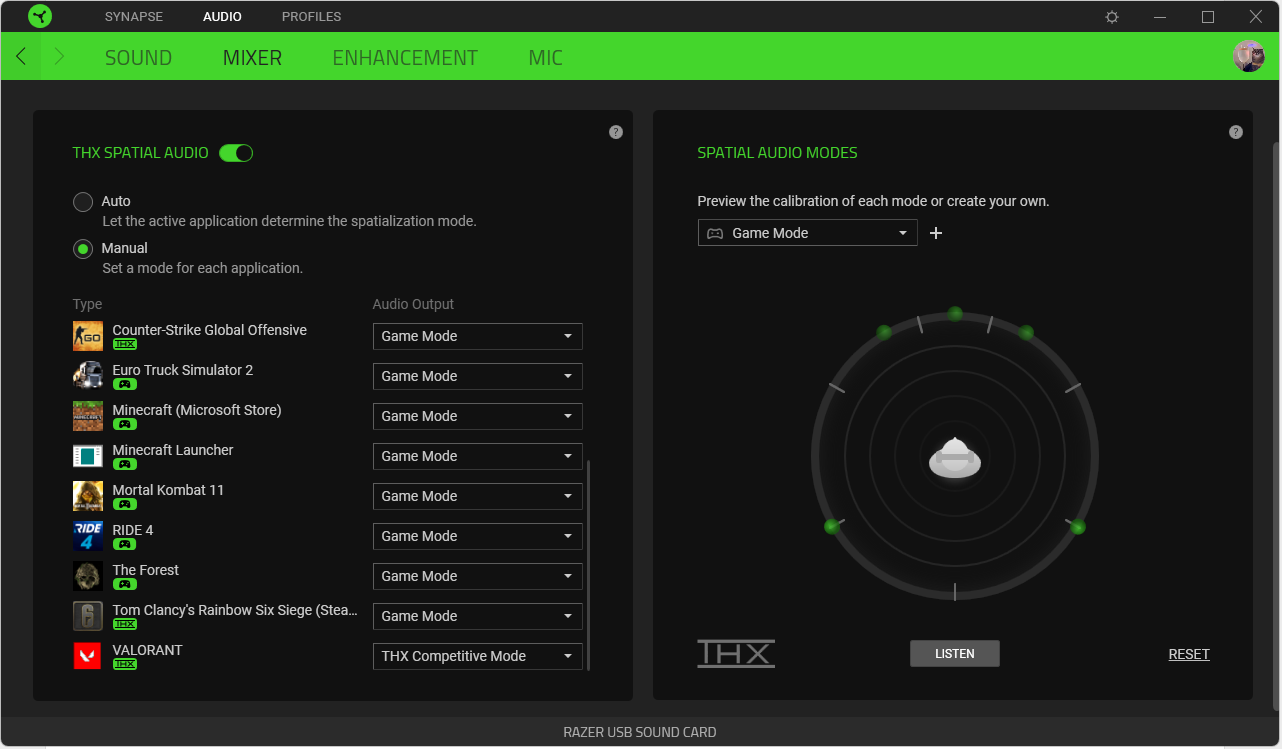Click the front right speaker dot
This screenshot has height=749, width=1282.
tap(1026, 332)
